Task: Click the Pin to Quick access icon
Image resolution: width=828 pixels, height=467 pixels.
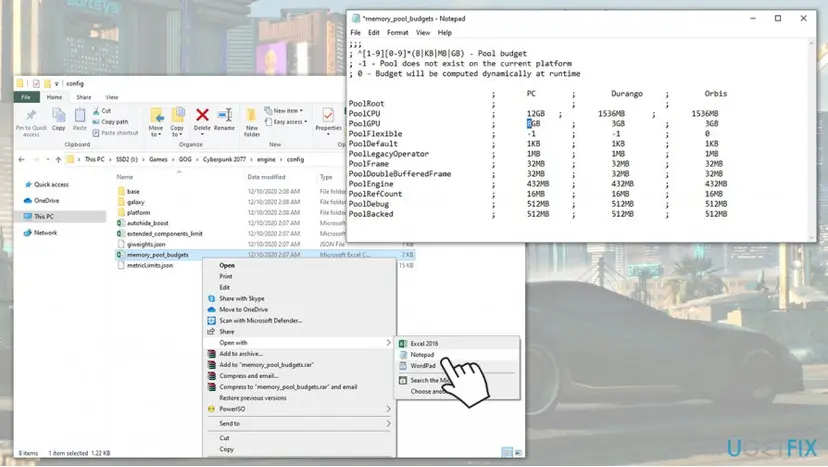Action: click(31, 116)
